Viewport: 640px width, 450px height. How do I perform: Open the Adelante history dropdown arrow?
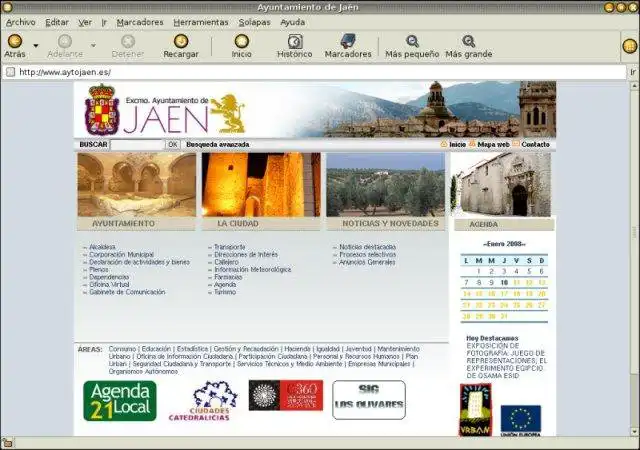point(93,45)
